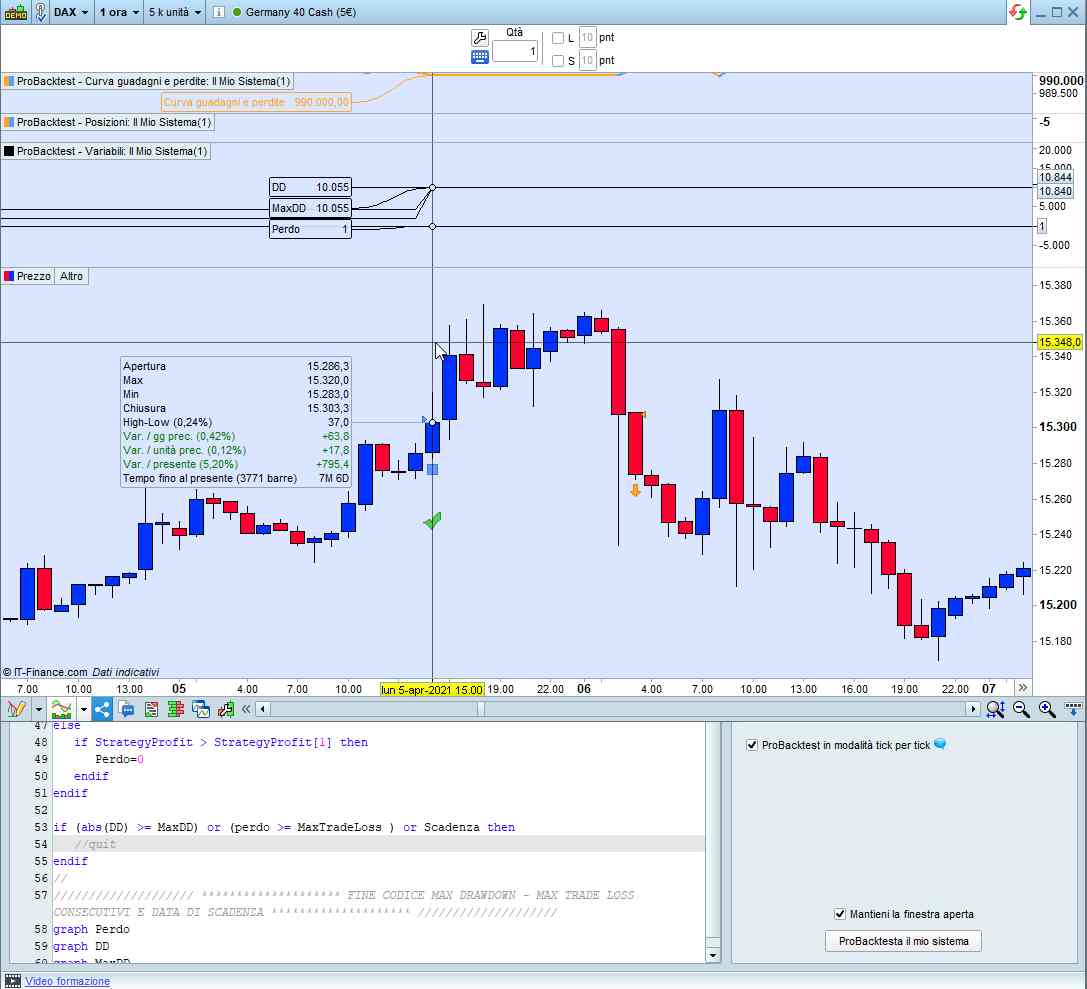
Task: Open the '1 ora' timeframe dropdown
Action: [x=119, y=12]
